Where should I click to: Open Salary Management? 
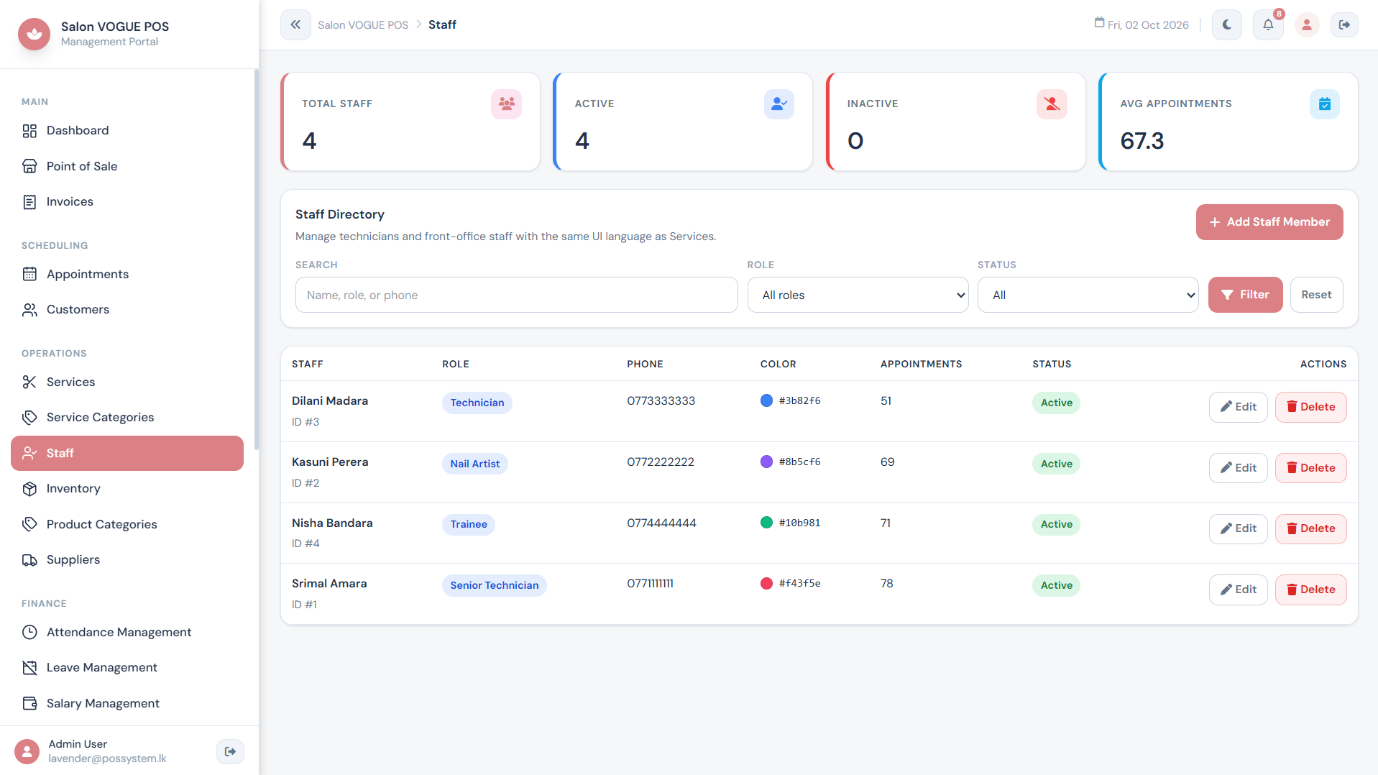(x=127, y=703)
